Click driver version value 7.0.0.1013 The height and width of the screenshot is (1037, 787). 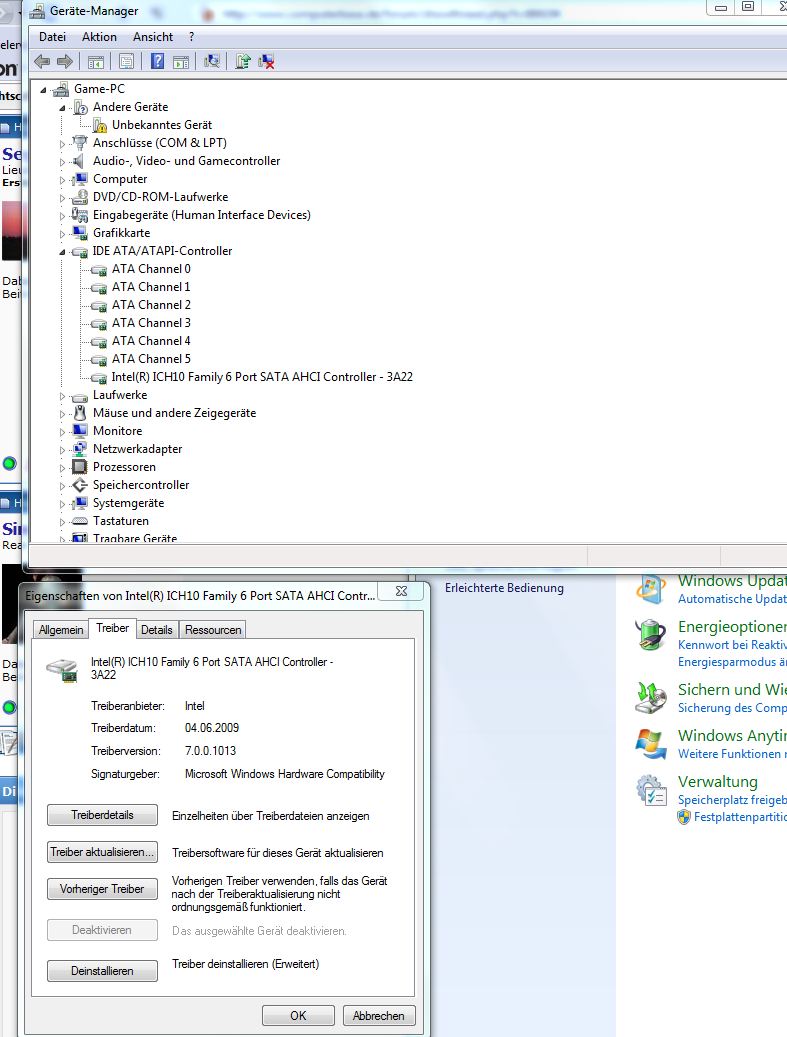210,751
